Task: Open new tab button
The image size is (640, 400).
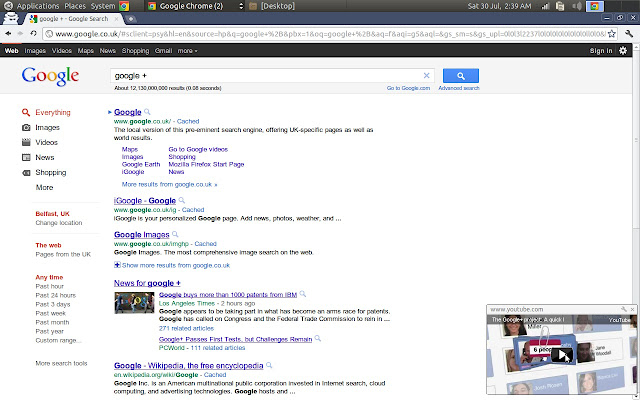Action: point(131,19)
